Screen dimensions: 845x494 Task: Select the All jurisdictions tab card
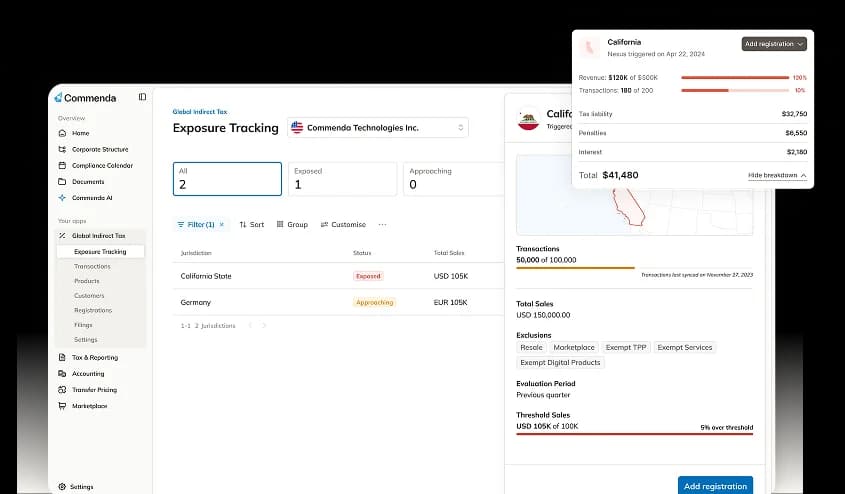pos(227,179)
